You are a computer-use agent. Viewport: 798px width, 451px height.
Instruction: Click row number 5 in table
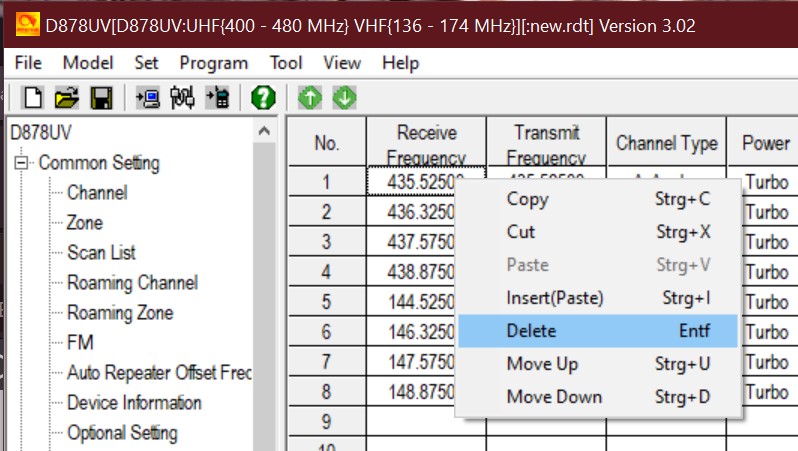pyautogui.click(x=327, y=302)
